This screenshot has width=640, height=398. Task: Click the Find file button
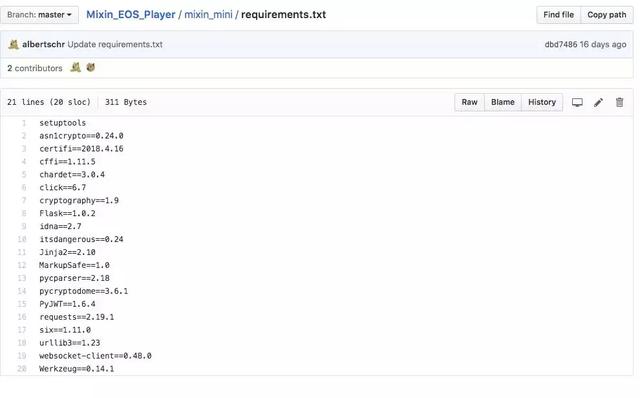coord(558,15)
